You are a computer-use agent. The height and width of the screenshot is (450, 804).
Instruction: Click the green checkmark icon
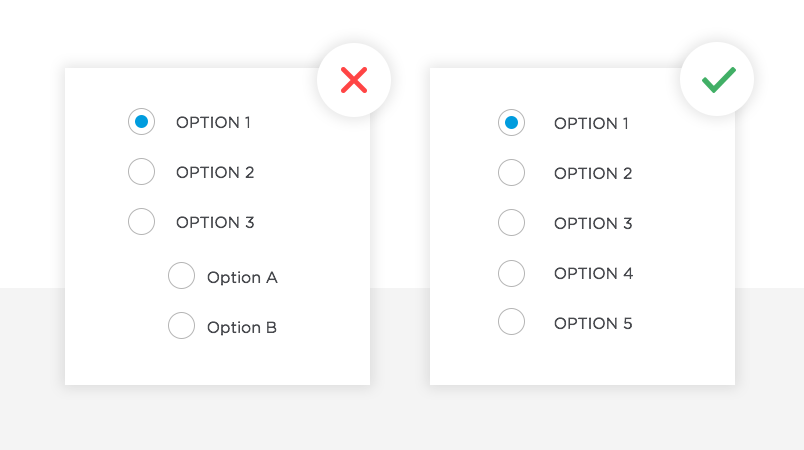coord(718,80)
